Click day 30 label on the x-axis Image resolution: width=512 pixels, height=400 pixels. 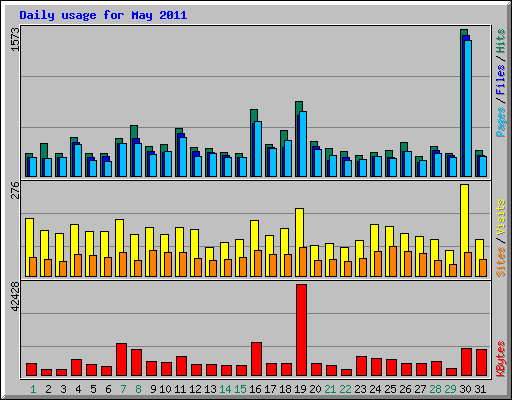click(465, 389)
